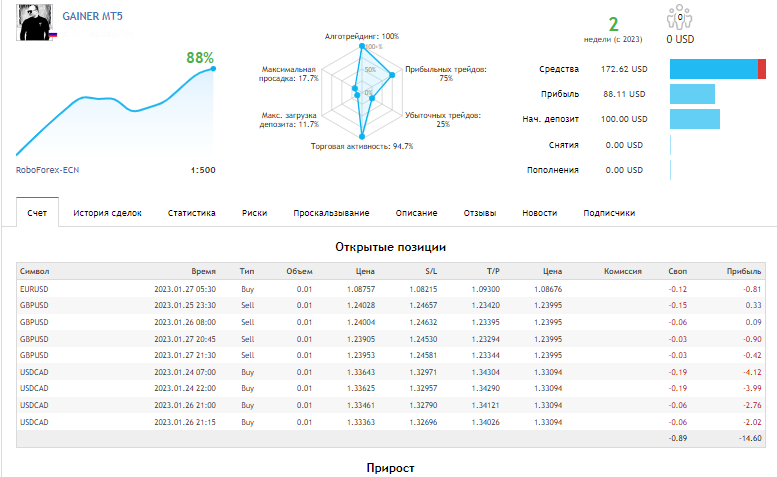Open the Подписчики tab
The image size is (777, 477).
pos(609,213)
